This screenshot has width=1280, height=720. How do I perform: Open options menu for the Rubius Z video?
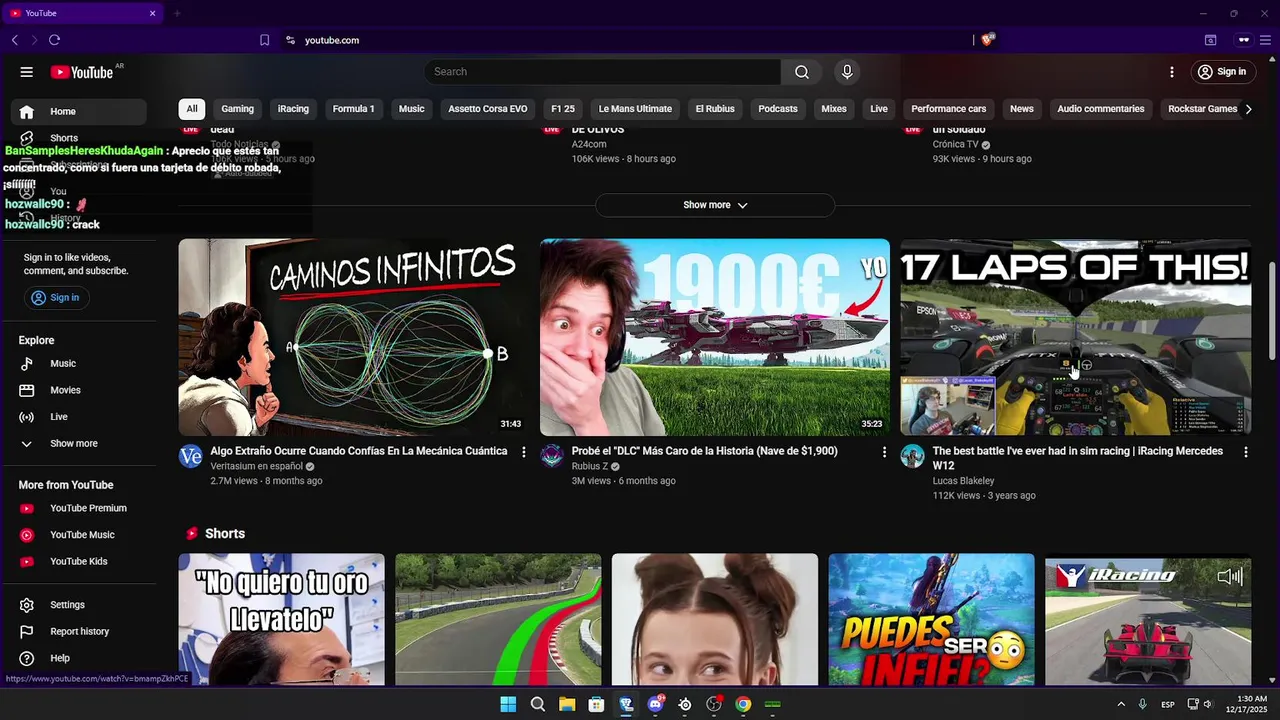[884, 452]
